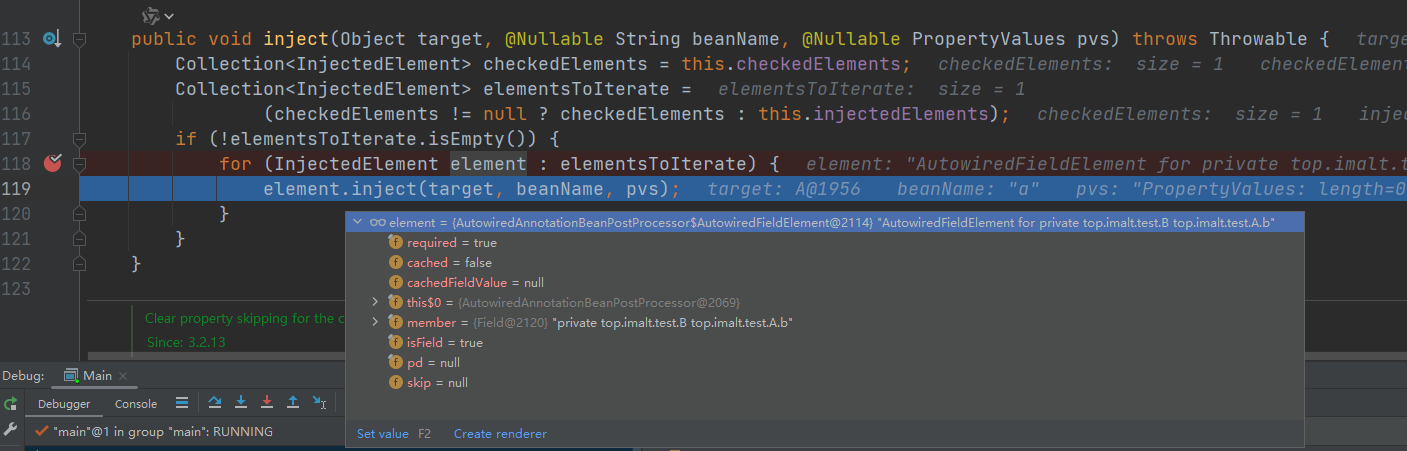Click Step Into debug icon
This screenshot has width=1407, height=451.
(241, 403)
